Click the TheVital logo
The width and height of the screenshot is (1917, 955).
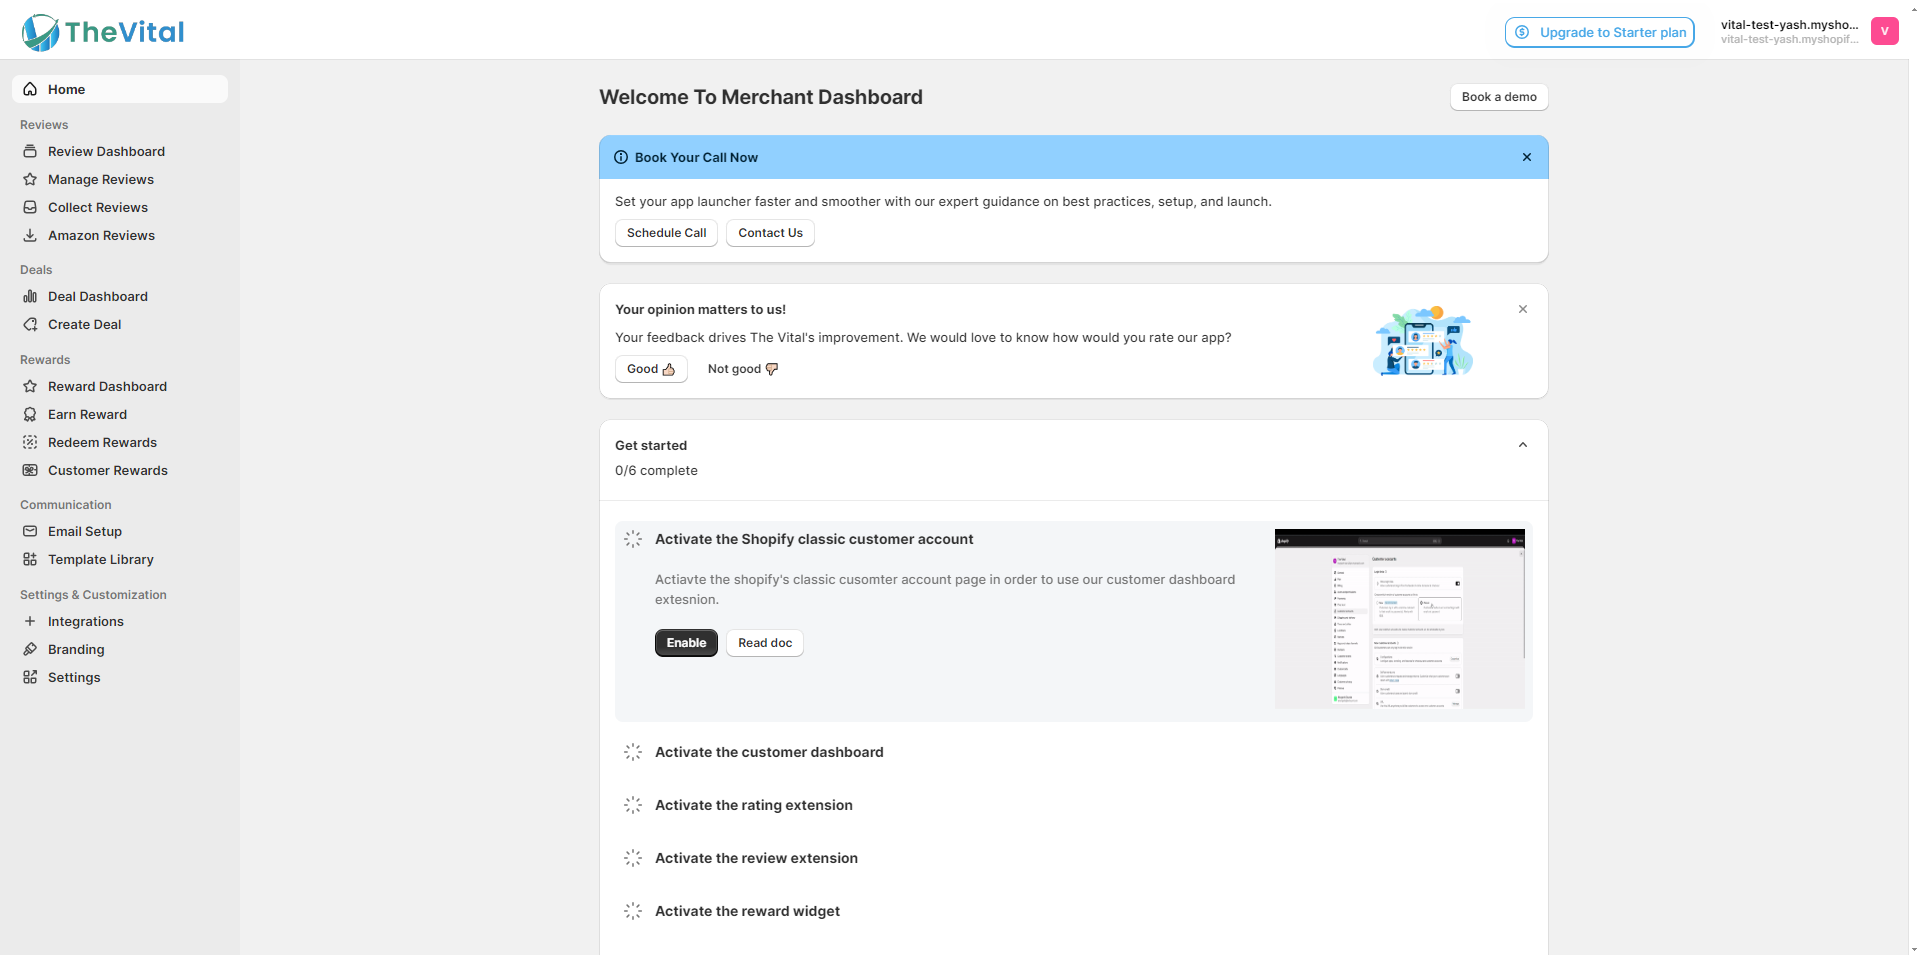(x=103, y=32)
